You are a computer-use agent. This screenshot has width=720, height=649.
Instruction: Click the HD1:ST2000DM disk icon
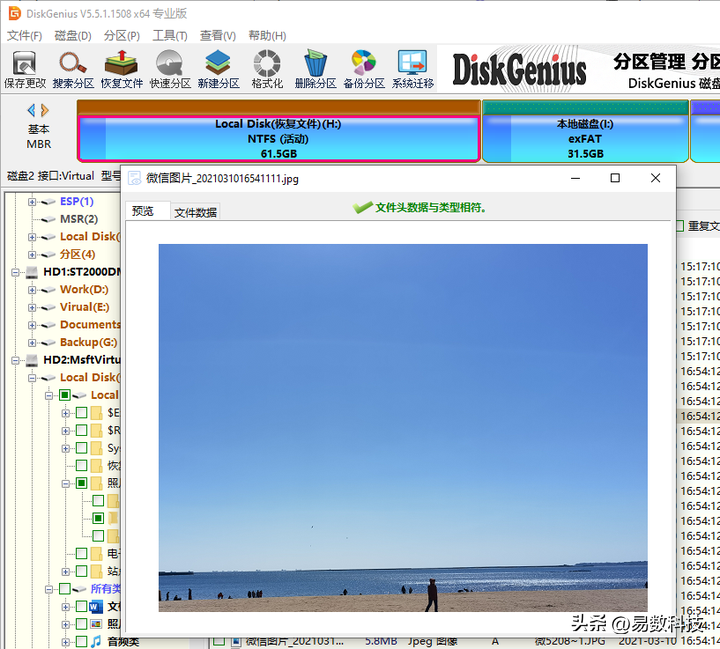coord(32,272)
